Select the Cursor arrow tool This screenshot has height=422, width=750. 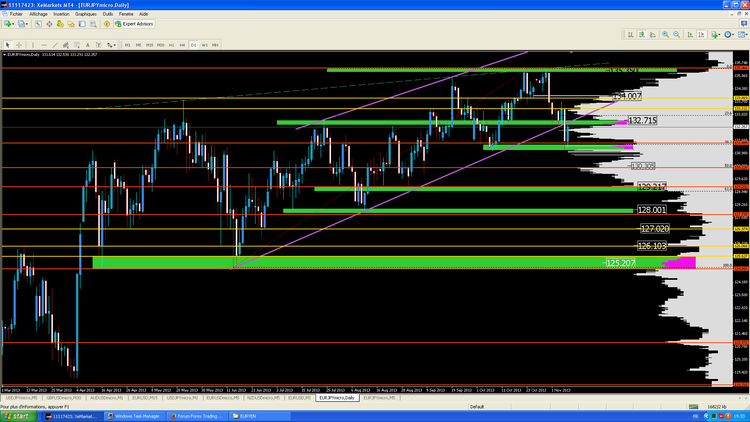click(7, 45)
